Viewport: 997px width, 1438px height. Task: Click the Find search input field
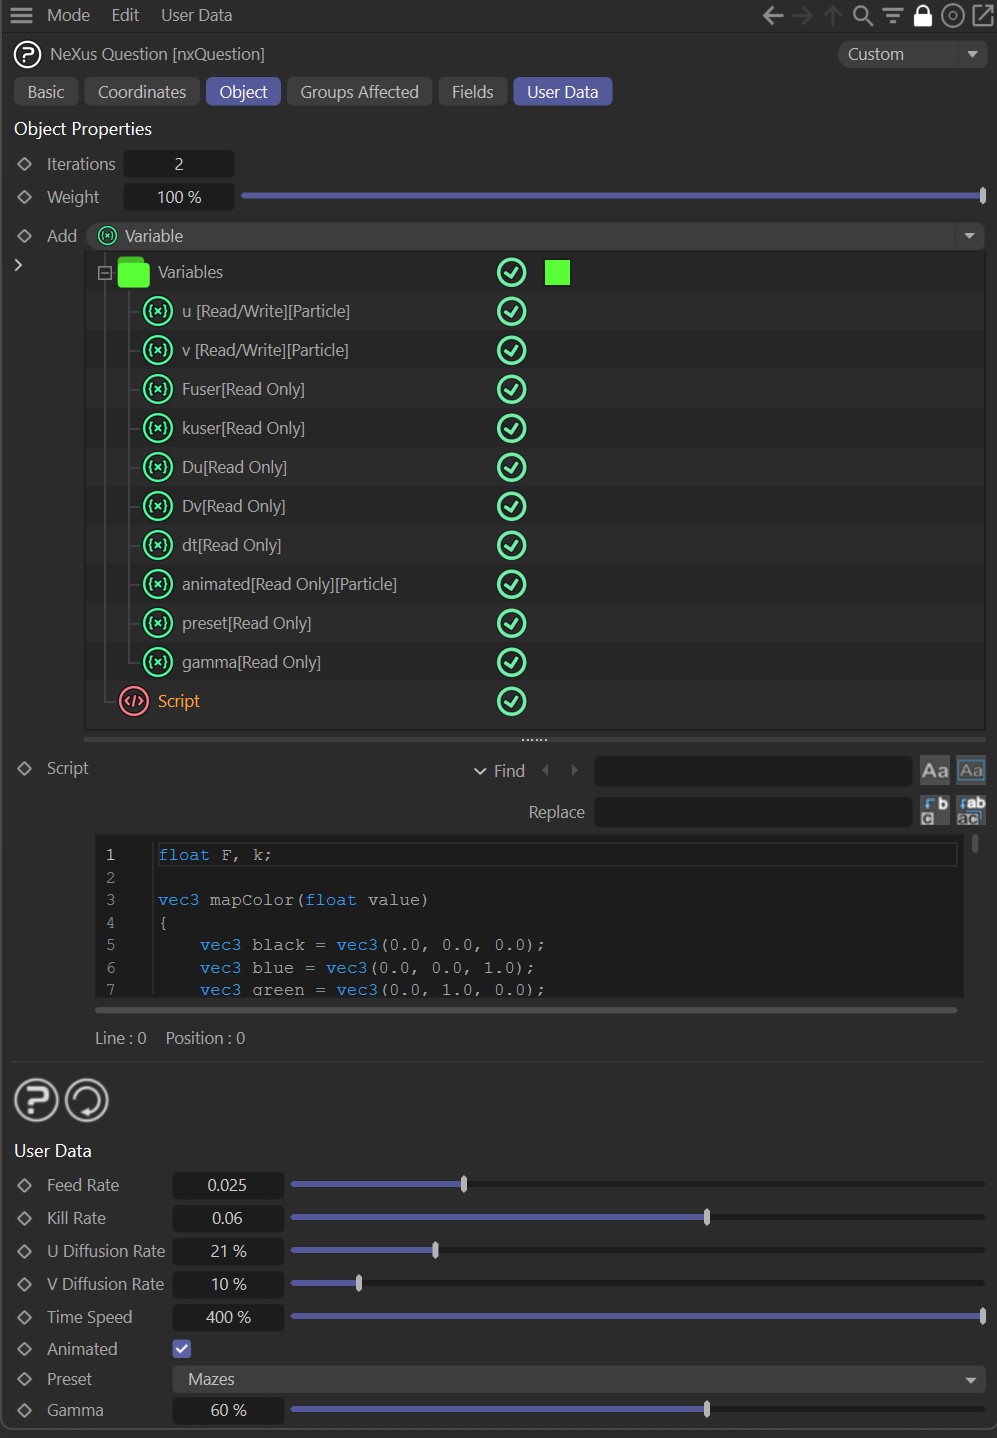coord(752,771)
